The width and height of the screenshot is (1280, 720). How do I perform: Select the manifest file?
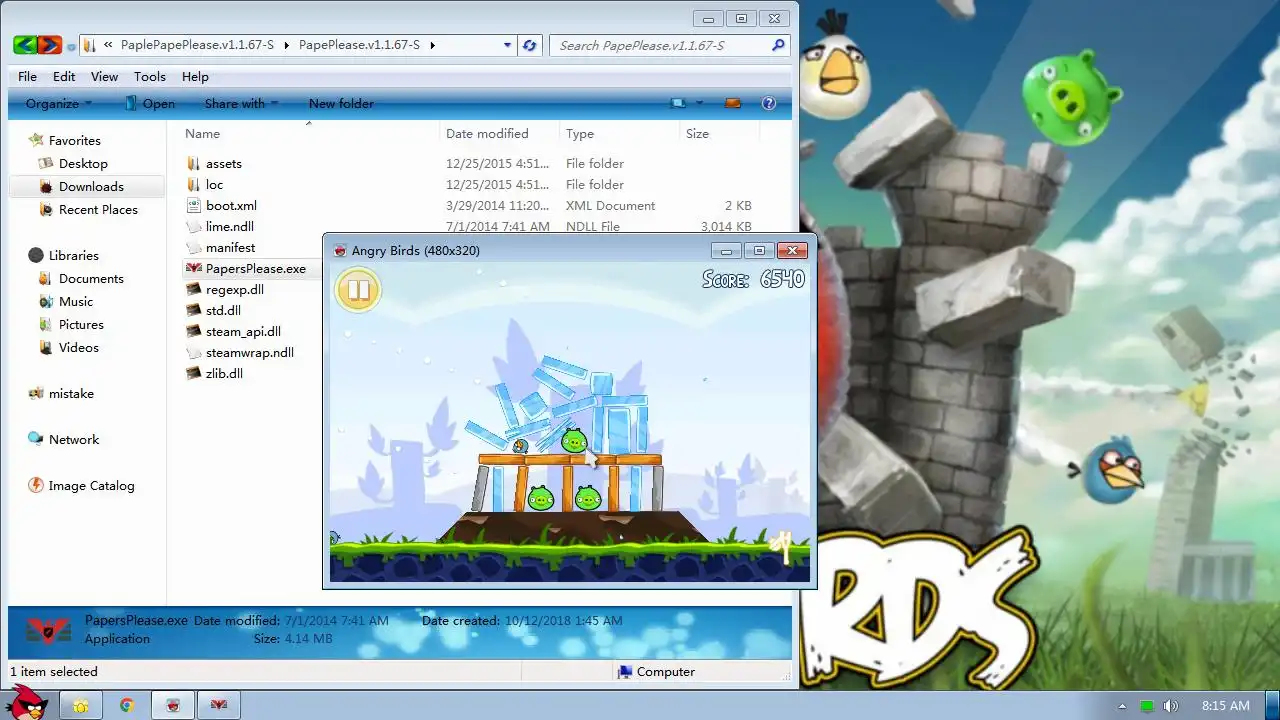click(x=230, y=247)
